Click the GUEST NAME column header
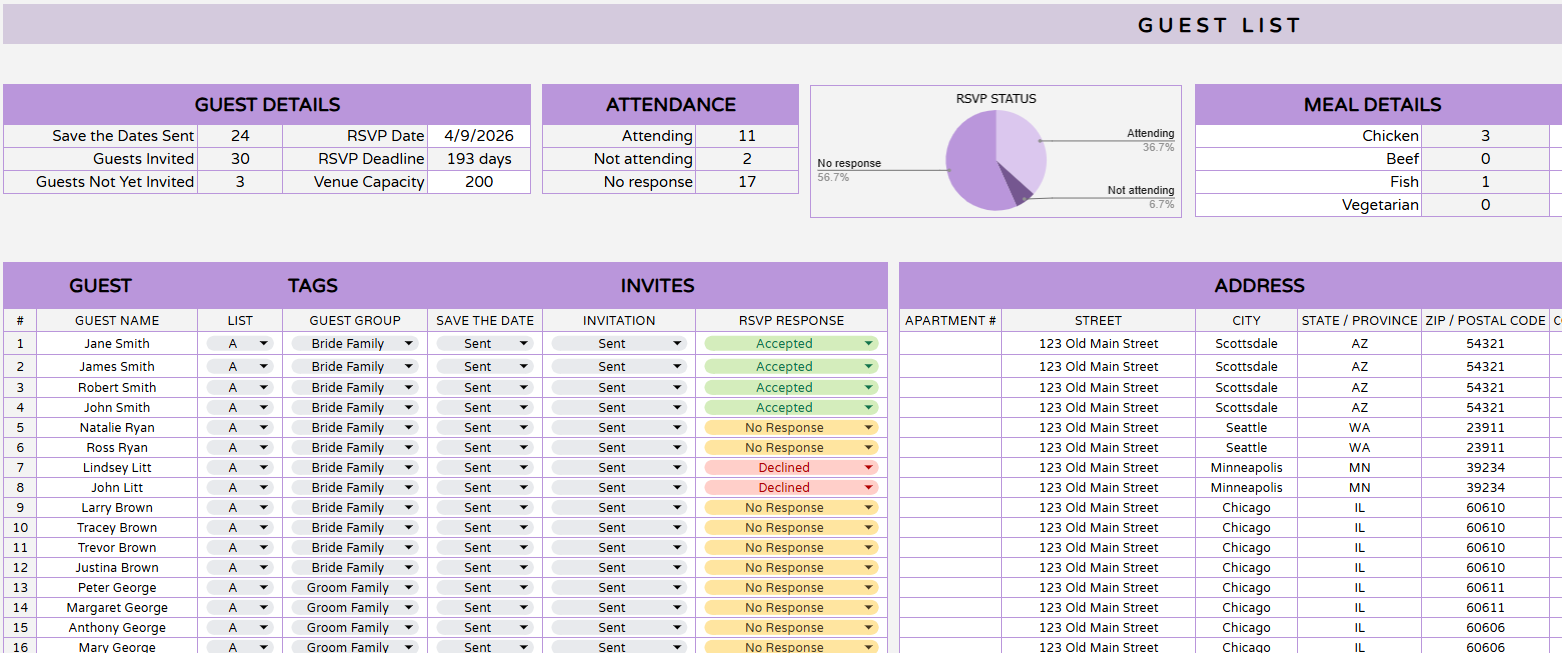This screenshot has width=1562, height=653. pyautogui.click(x=117, y=321)
